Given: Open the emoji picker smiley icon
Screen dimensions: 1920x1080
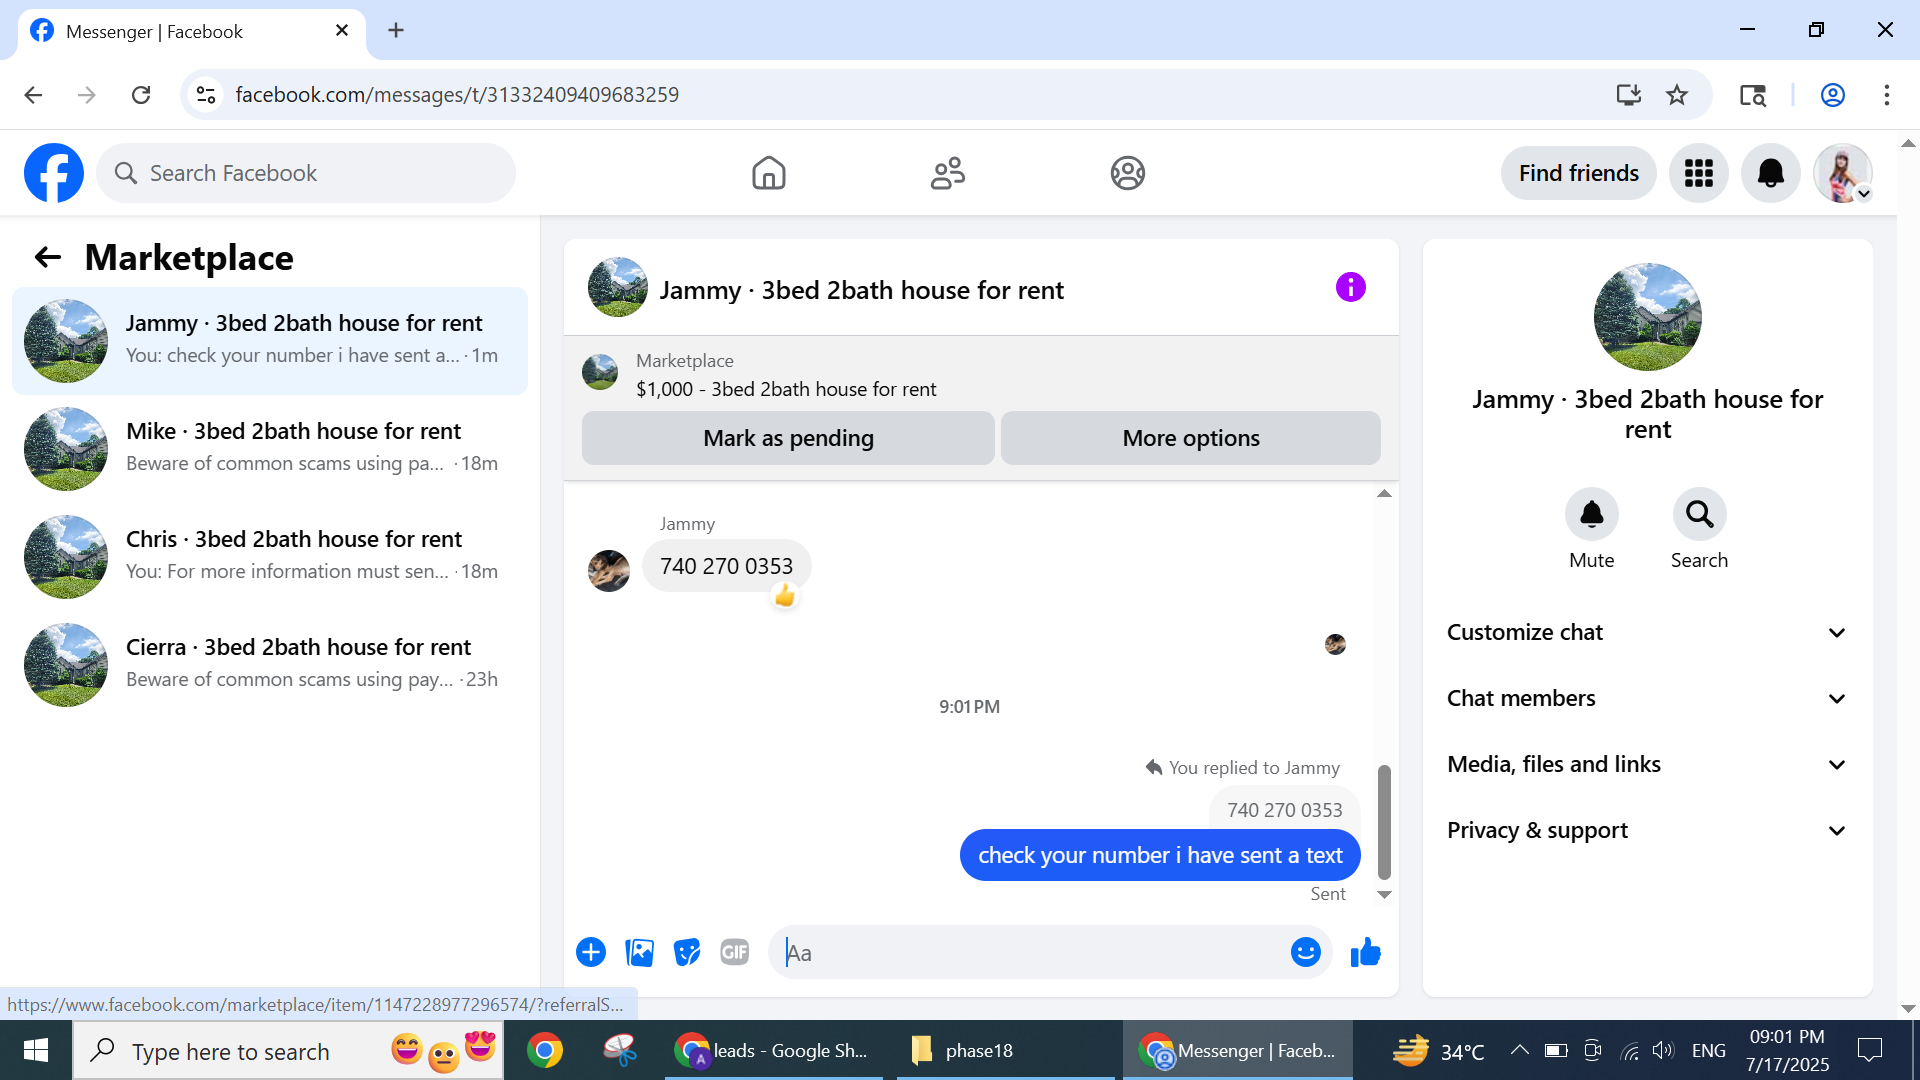Looking at the screenshot, I should (x=1305, y=952).
